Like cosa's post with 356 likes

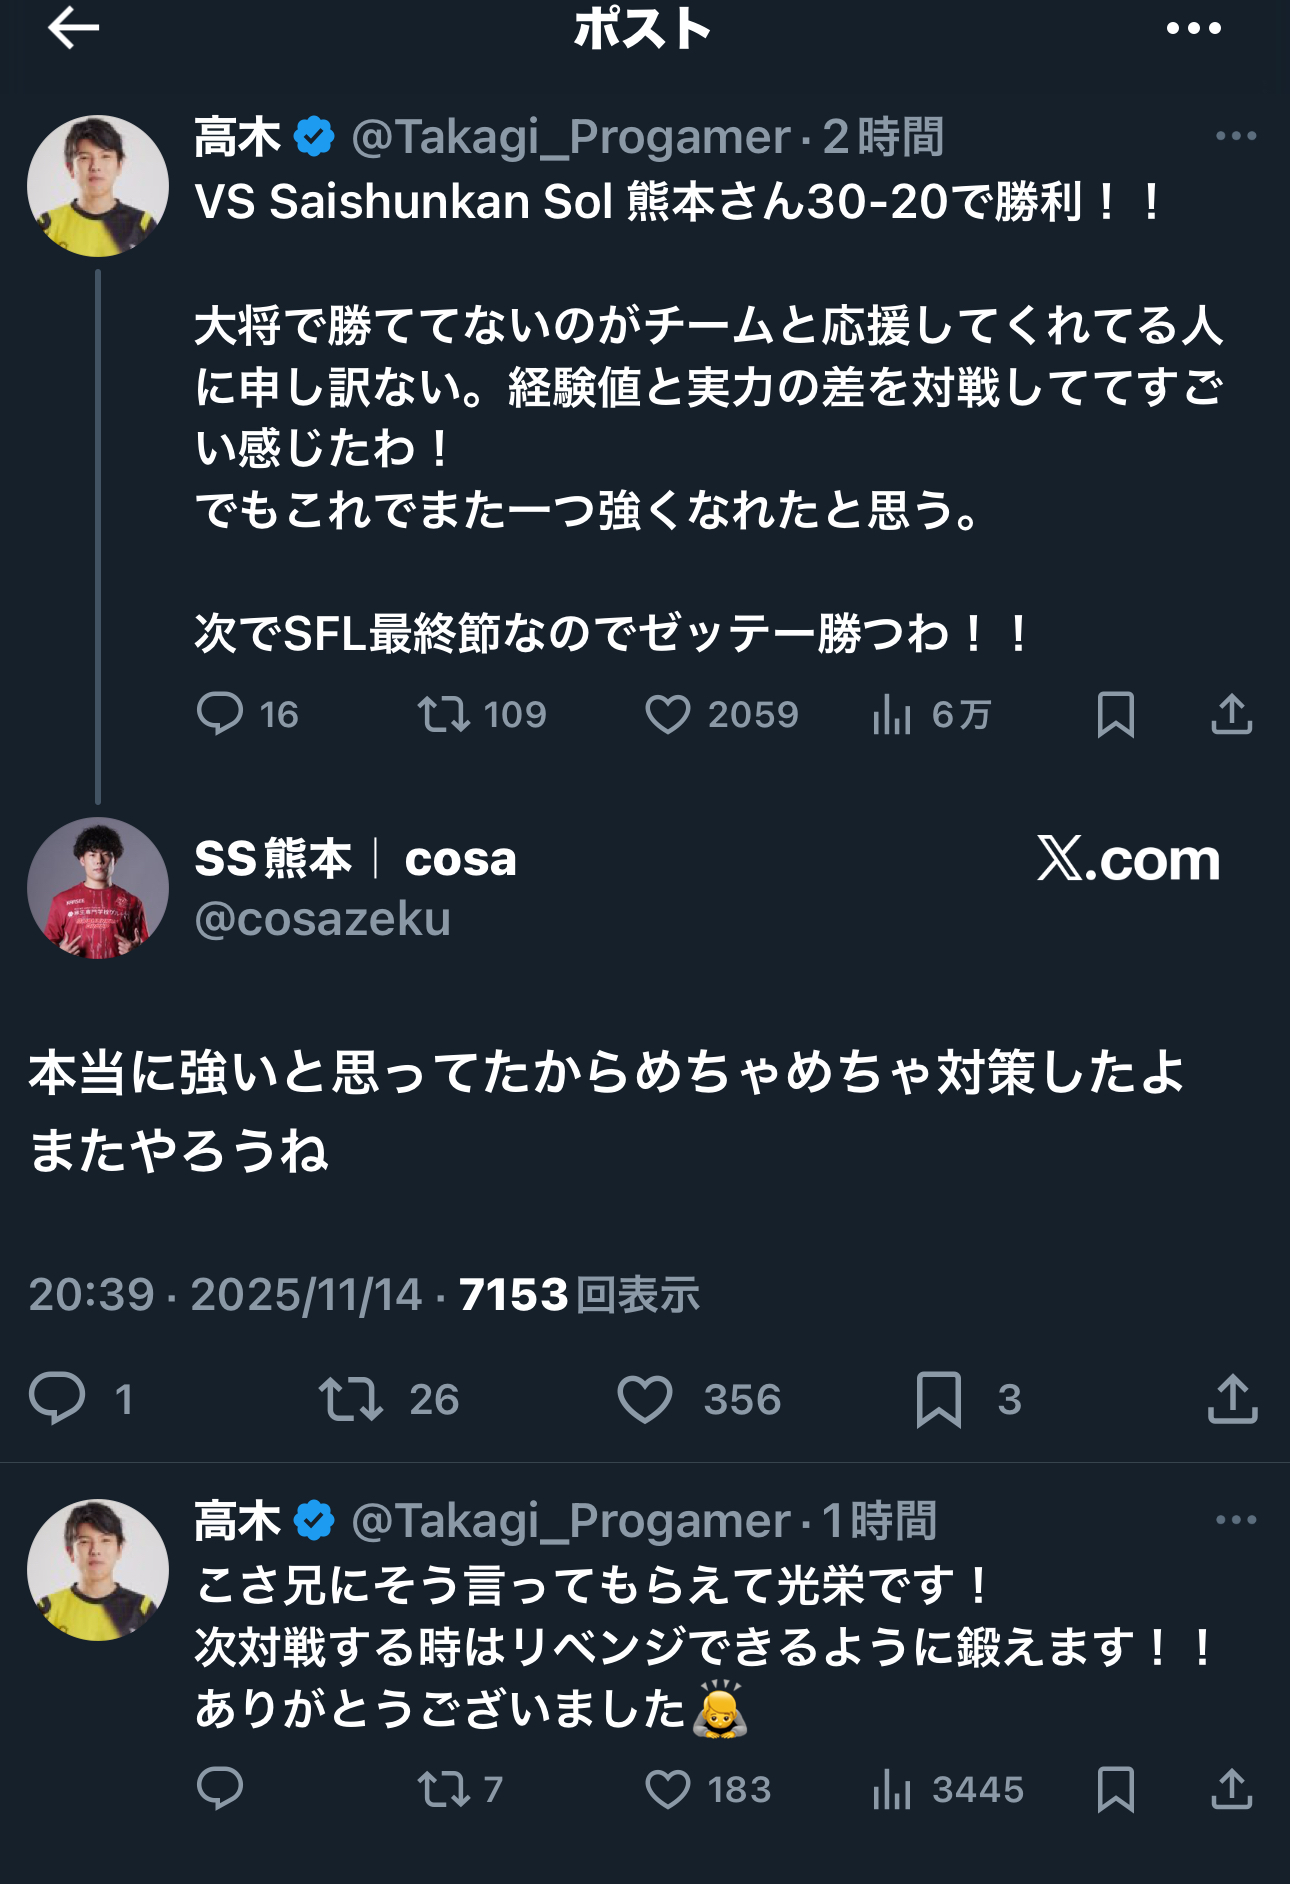click(645, 1398)
